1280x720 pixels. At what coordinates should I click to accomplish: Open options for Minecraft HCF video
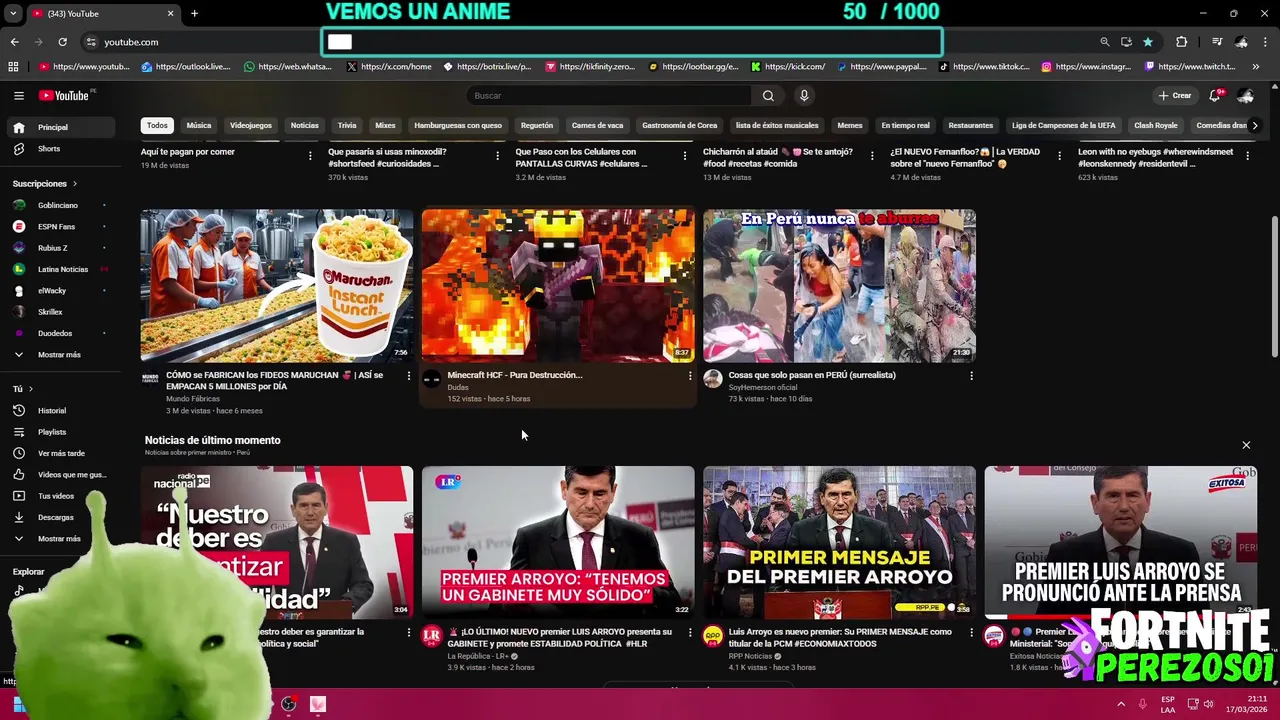[689, 376]
